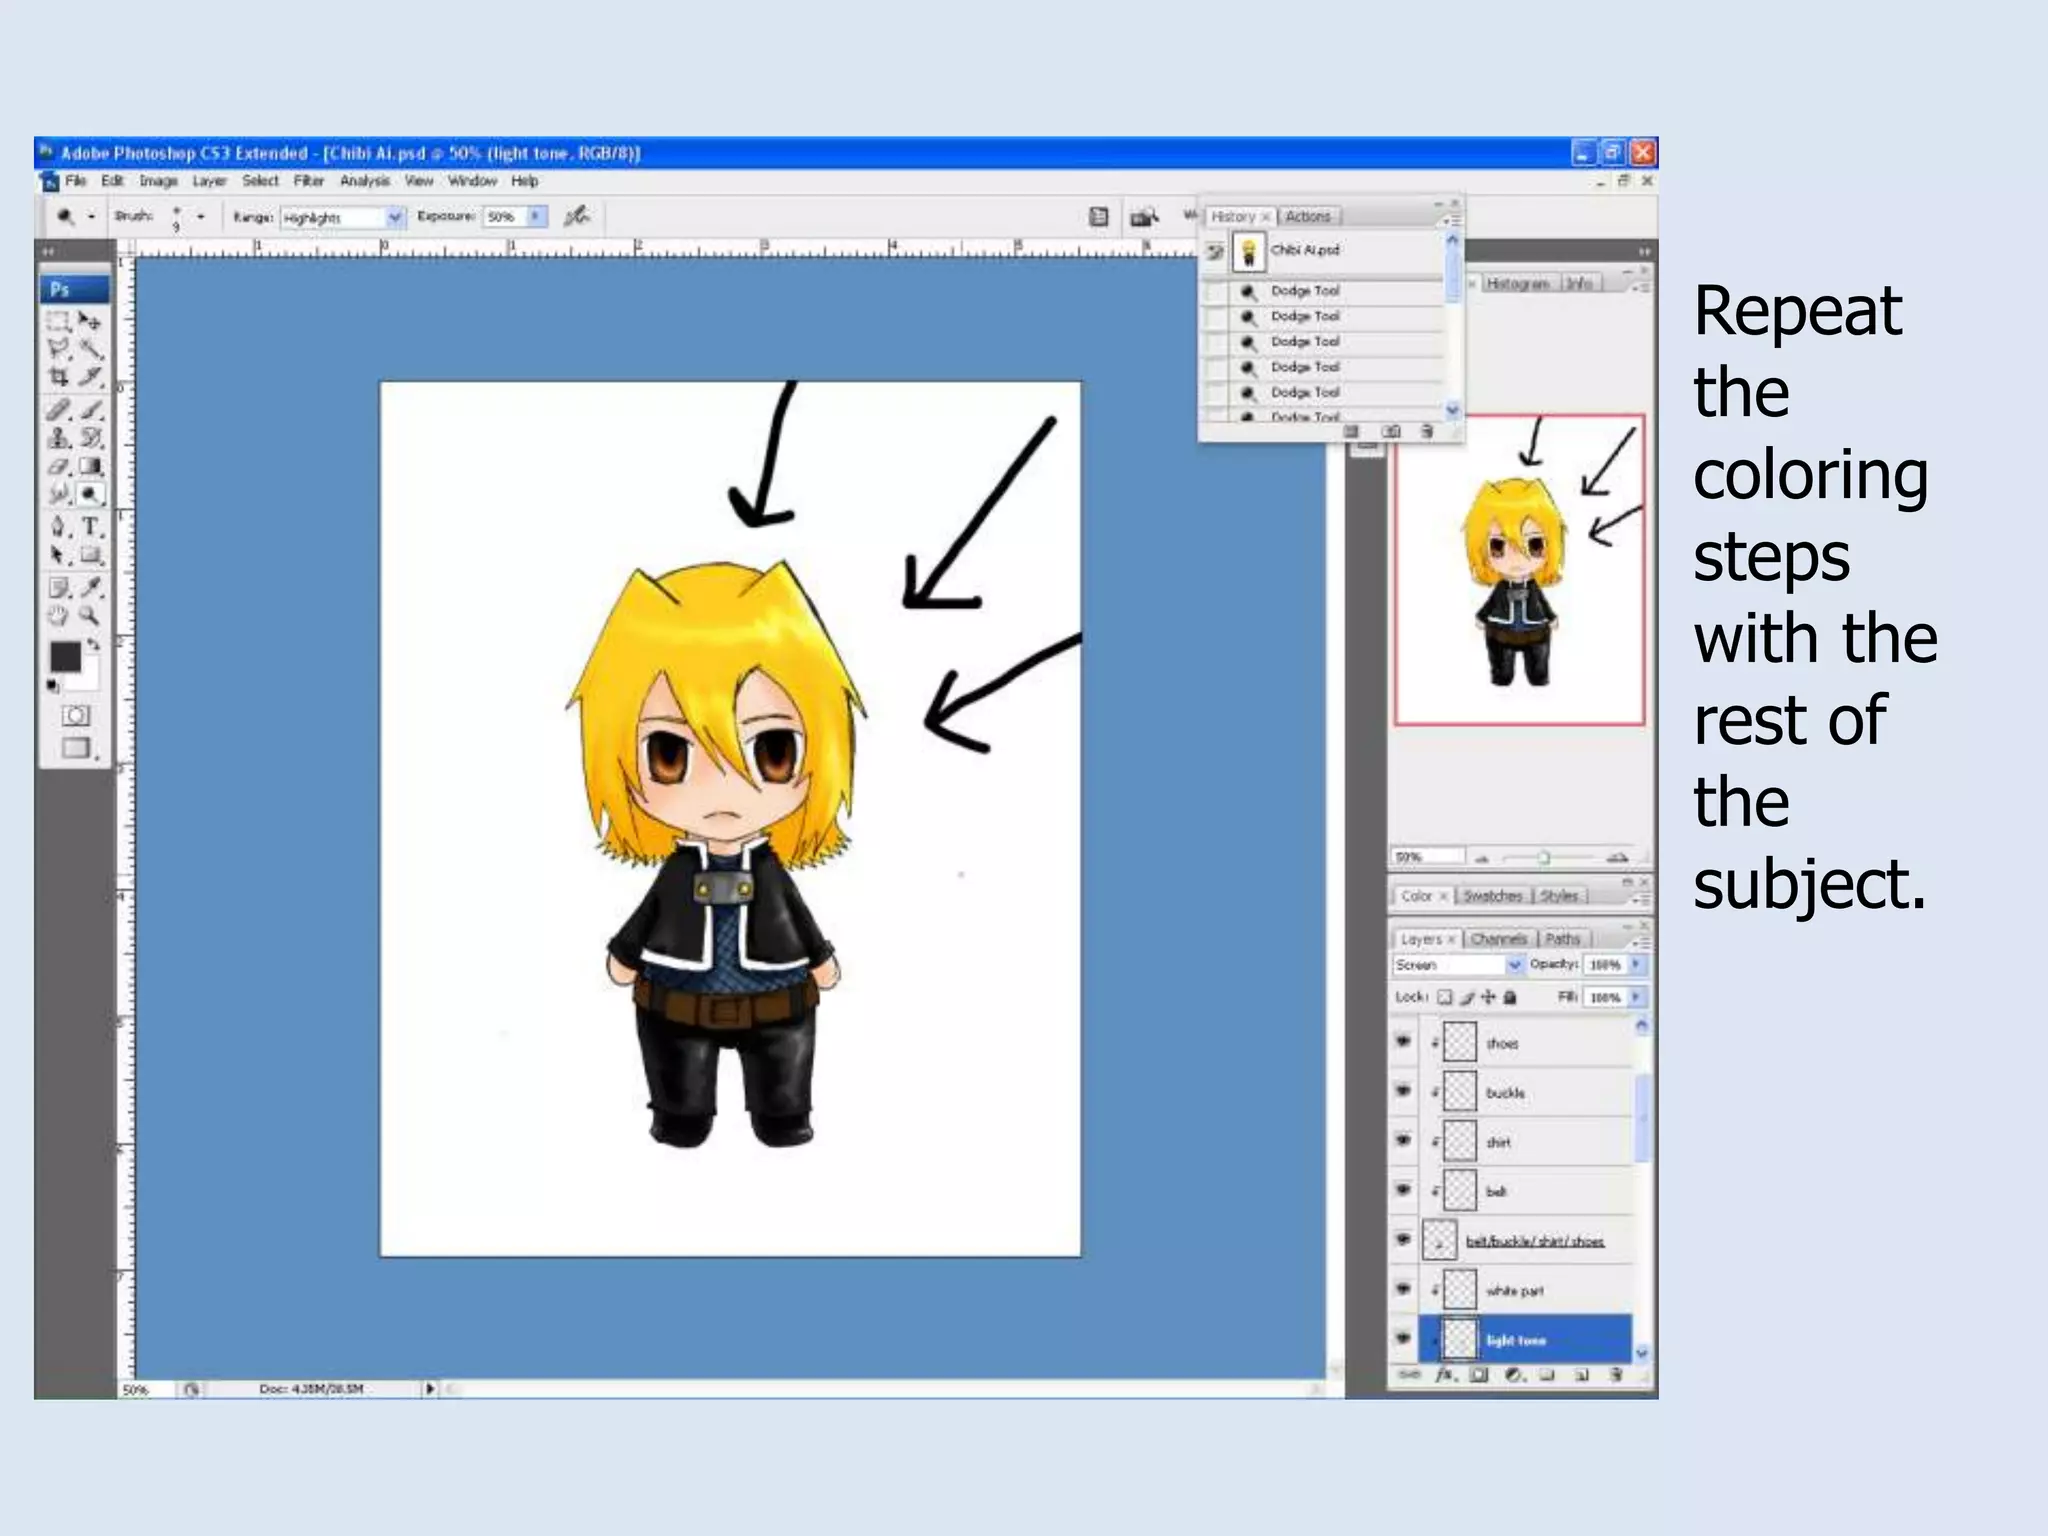Hide the shirt layer
This screenshot has height=1536, width=2048.
pyautogui.click(x=1403, y=1141)
